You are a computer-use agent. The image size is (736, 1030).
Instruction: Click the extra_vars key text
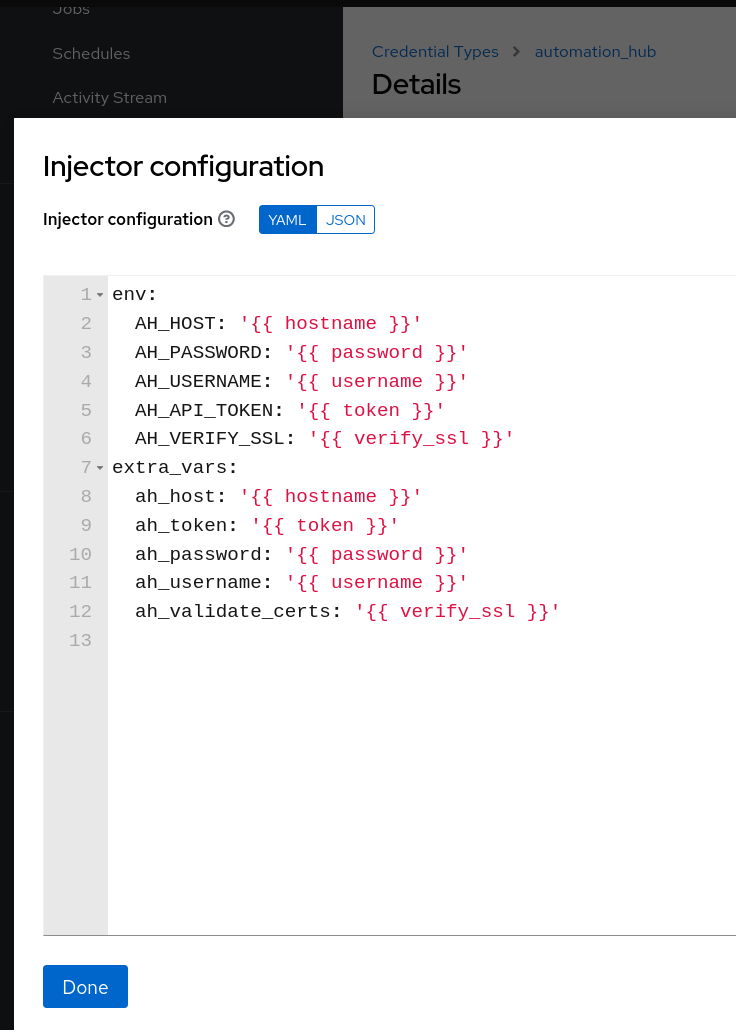(x=173, y=466)
